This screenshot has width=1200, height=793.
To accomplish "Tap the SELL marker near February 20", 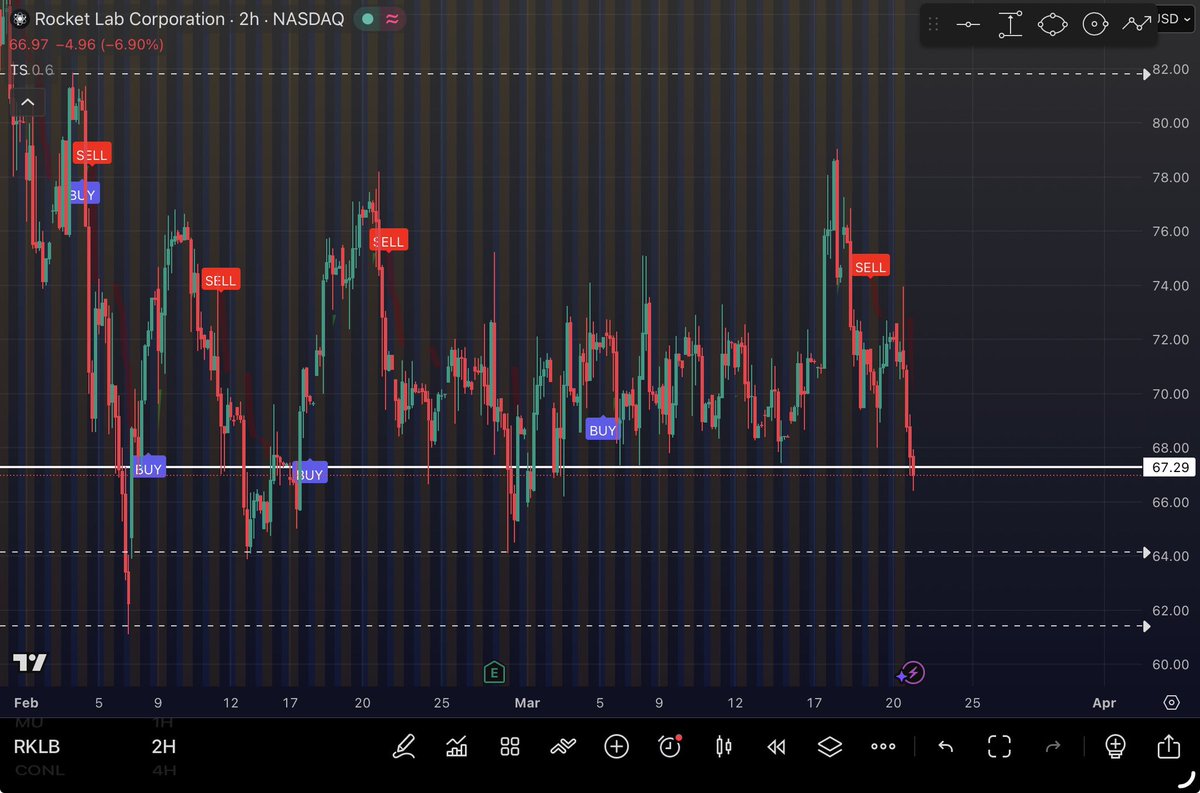I will tap(388, 241).
